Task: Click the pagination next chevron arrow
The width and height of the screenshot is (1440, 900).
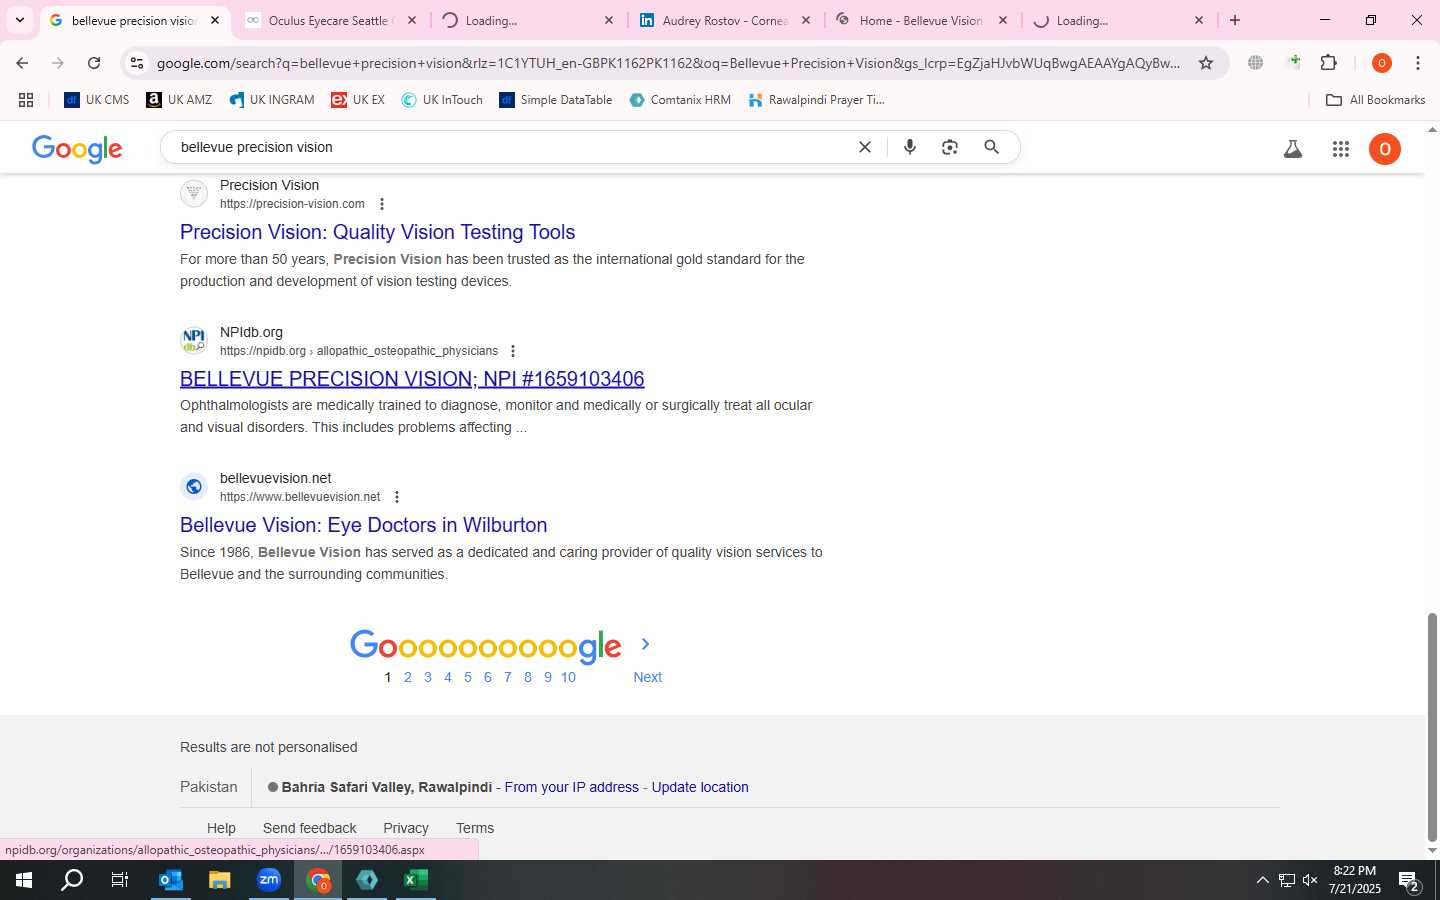Action: coord(645,644)
